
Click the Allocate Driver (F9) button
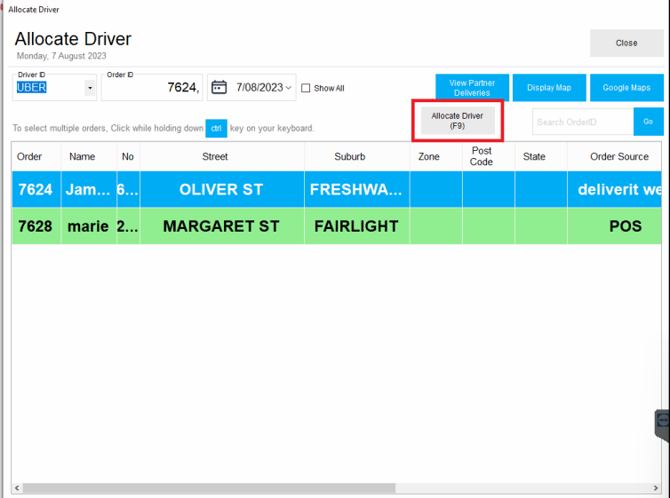[x=456, y=121]
